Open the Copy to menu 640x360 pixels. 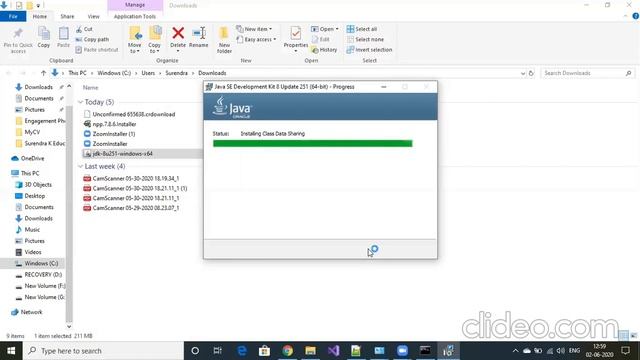click(154, 40)
